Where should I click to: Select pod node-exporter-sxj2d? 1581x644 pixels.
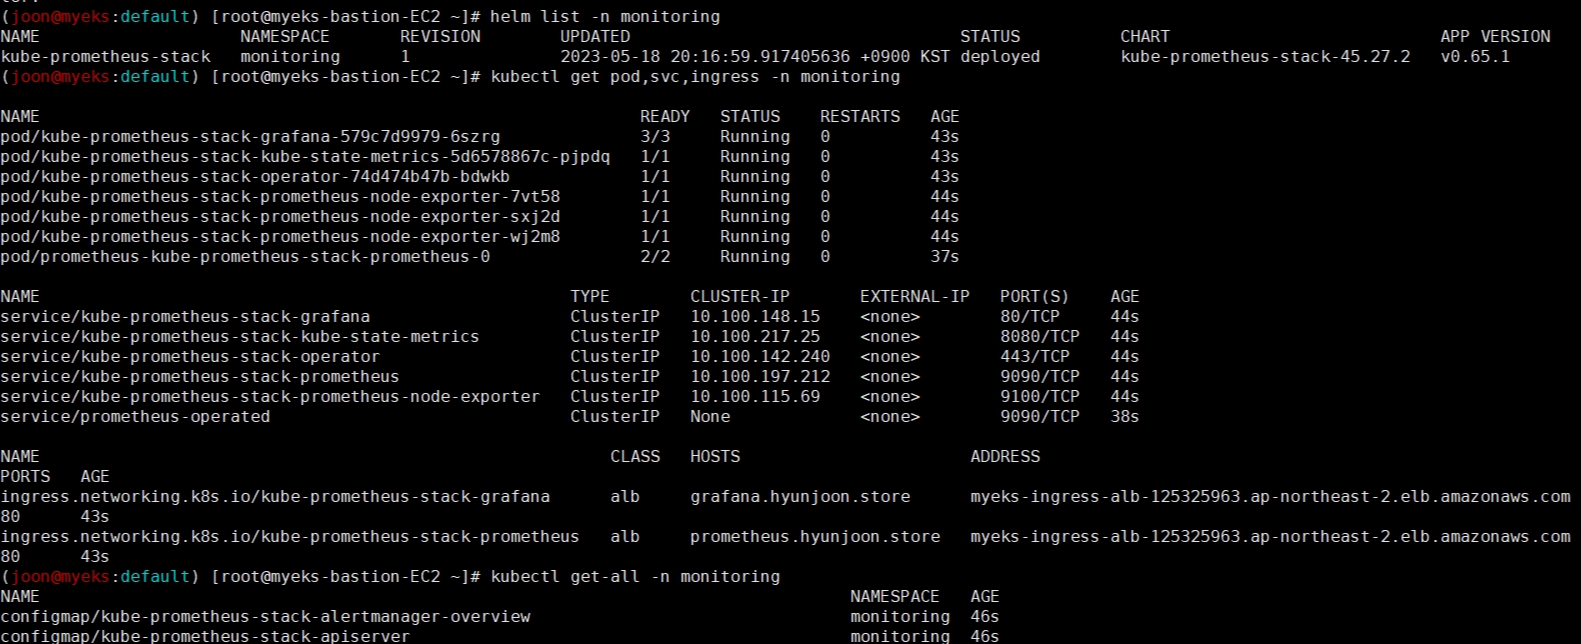tap(280, 216)
